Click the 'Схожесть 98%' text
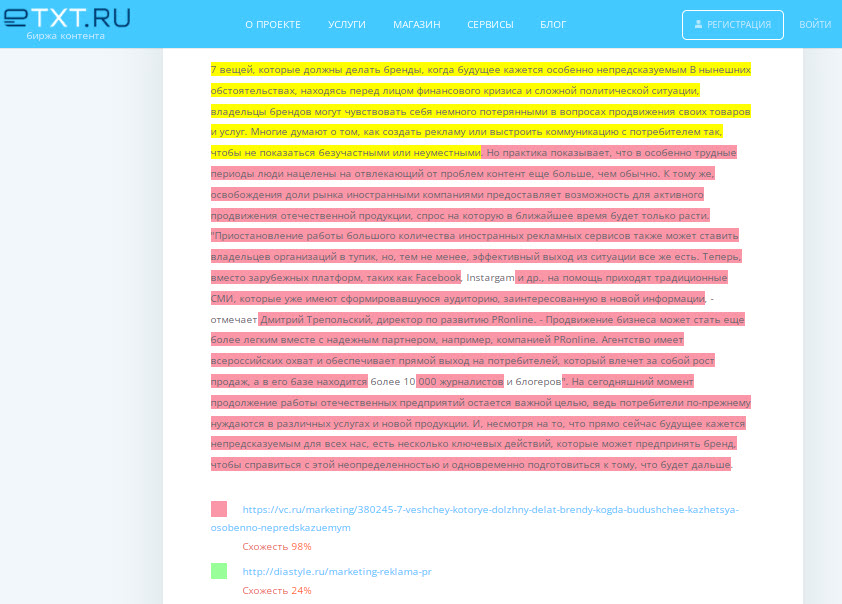This screenshot has width=842, height=604. [x=277, y=547]
